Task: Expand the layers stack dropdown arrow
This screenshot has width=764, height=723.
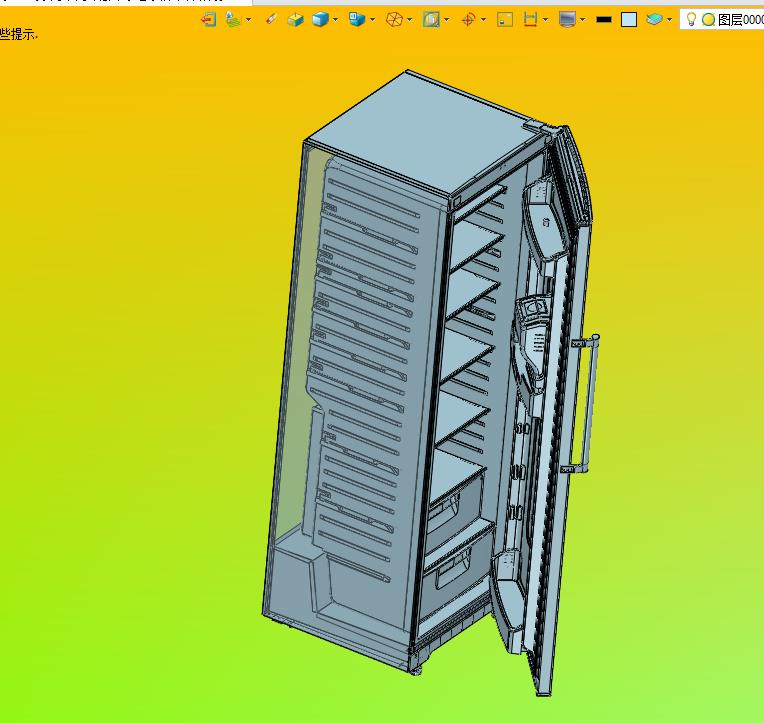Action: point(669,20)
